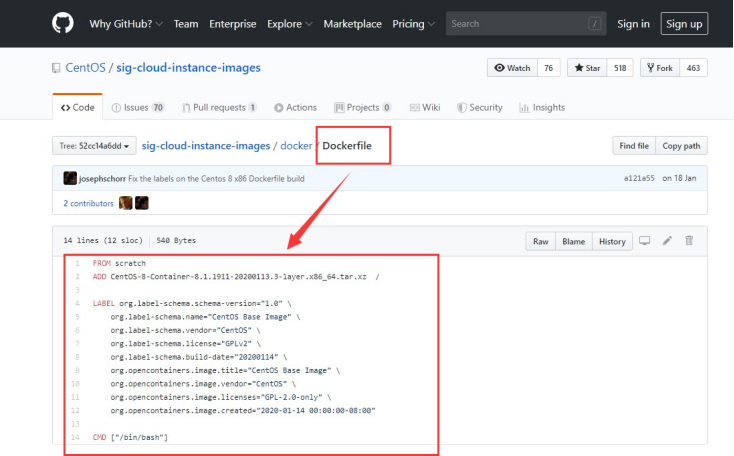The width and height of the screenshot is (734, 456).
Task: Delete file using the trash icon
Action: (x=689, y=241)
